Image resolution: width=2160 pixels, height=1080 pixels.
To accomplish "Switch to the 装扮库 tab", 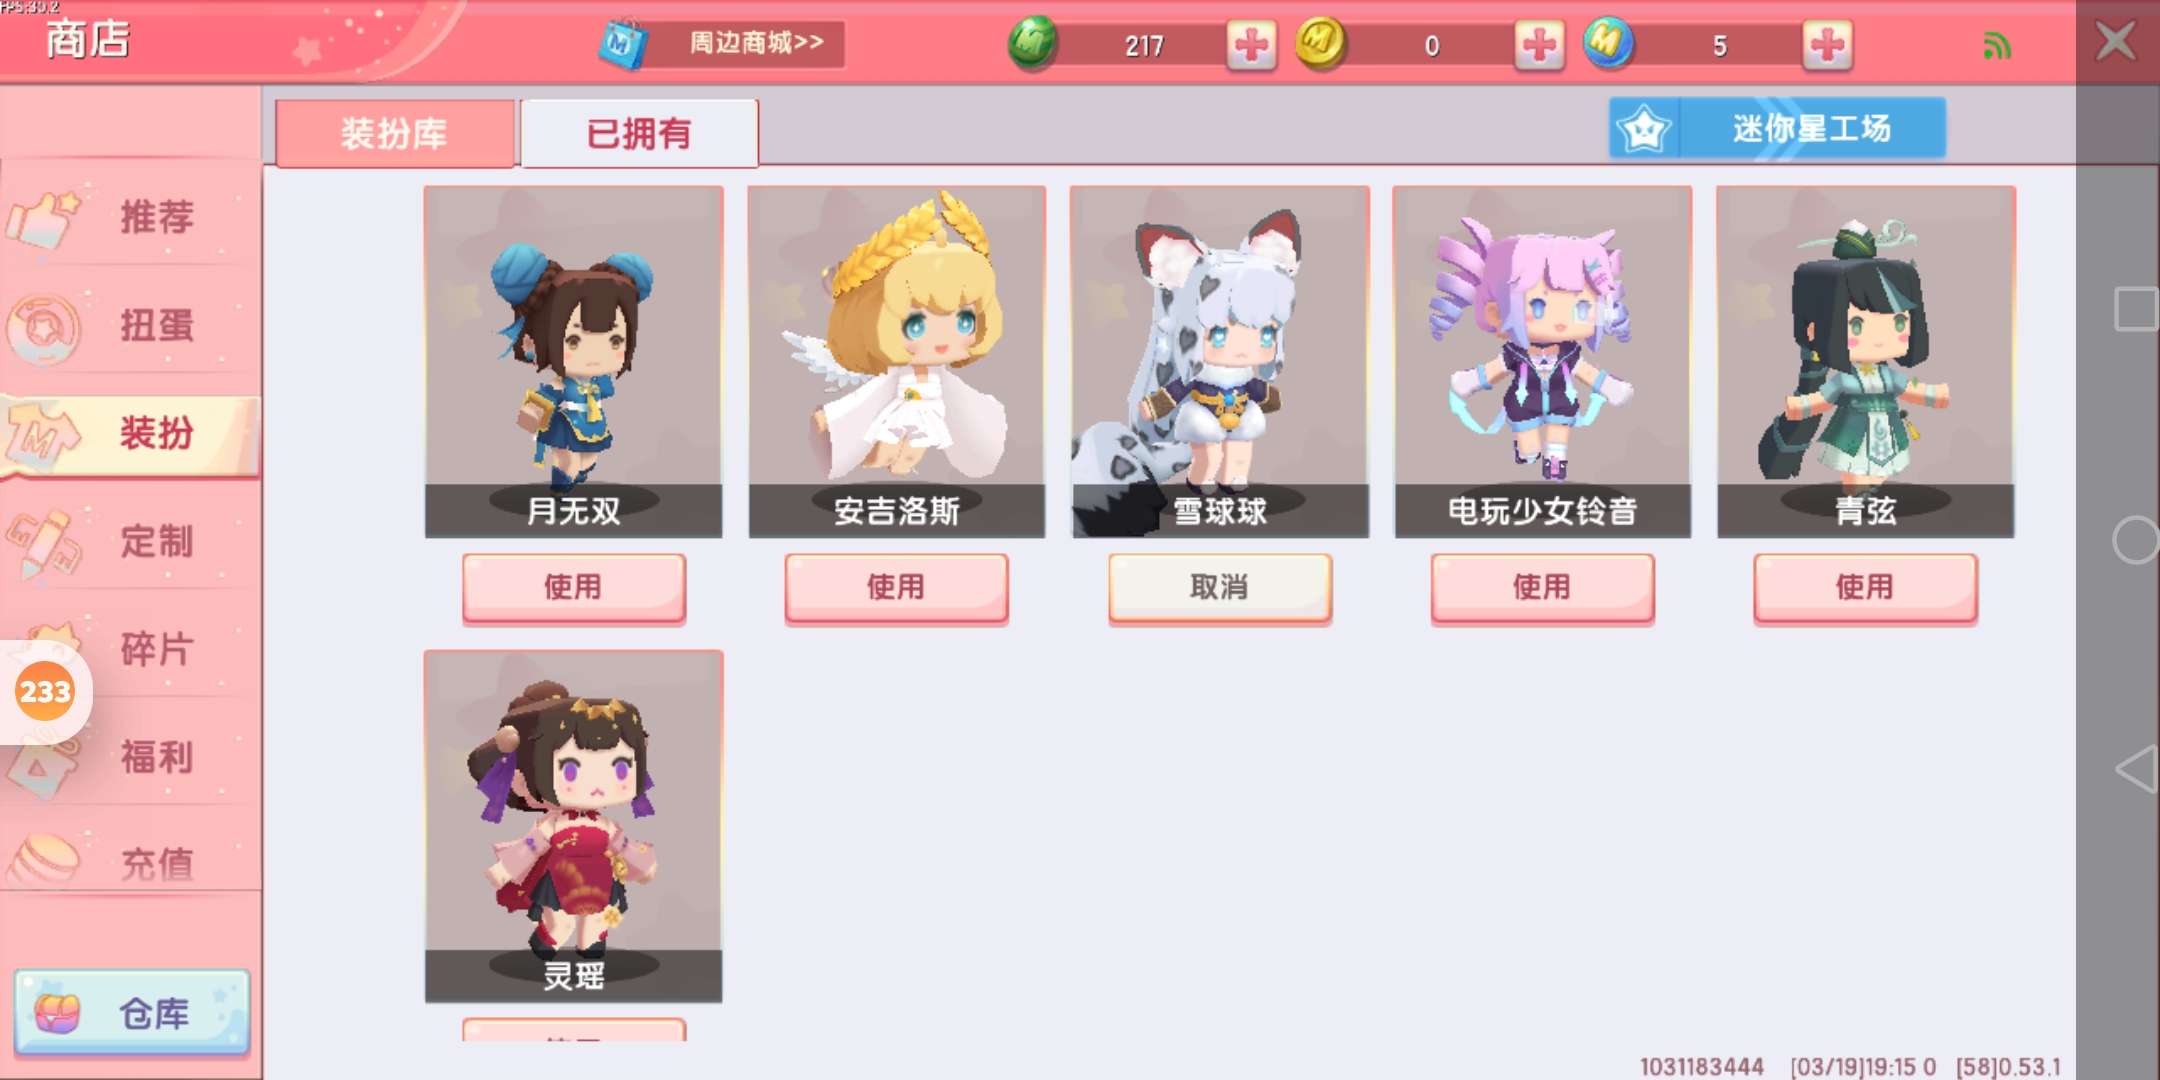I will click(394, 133).
